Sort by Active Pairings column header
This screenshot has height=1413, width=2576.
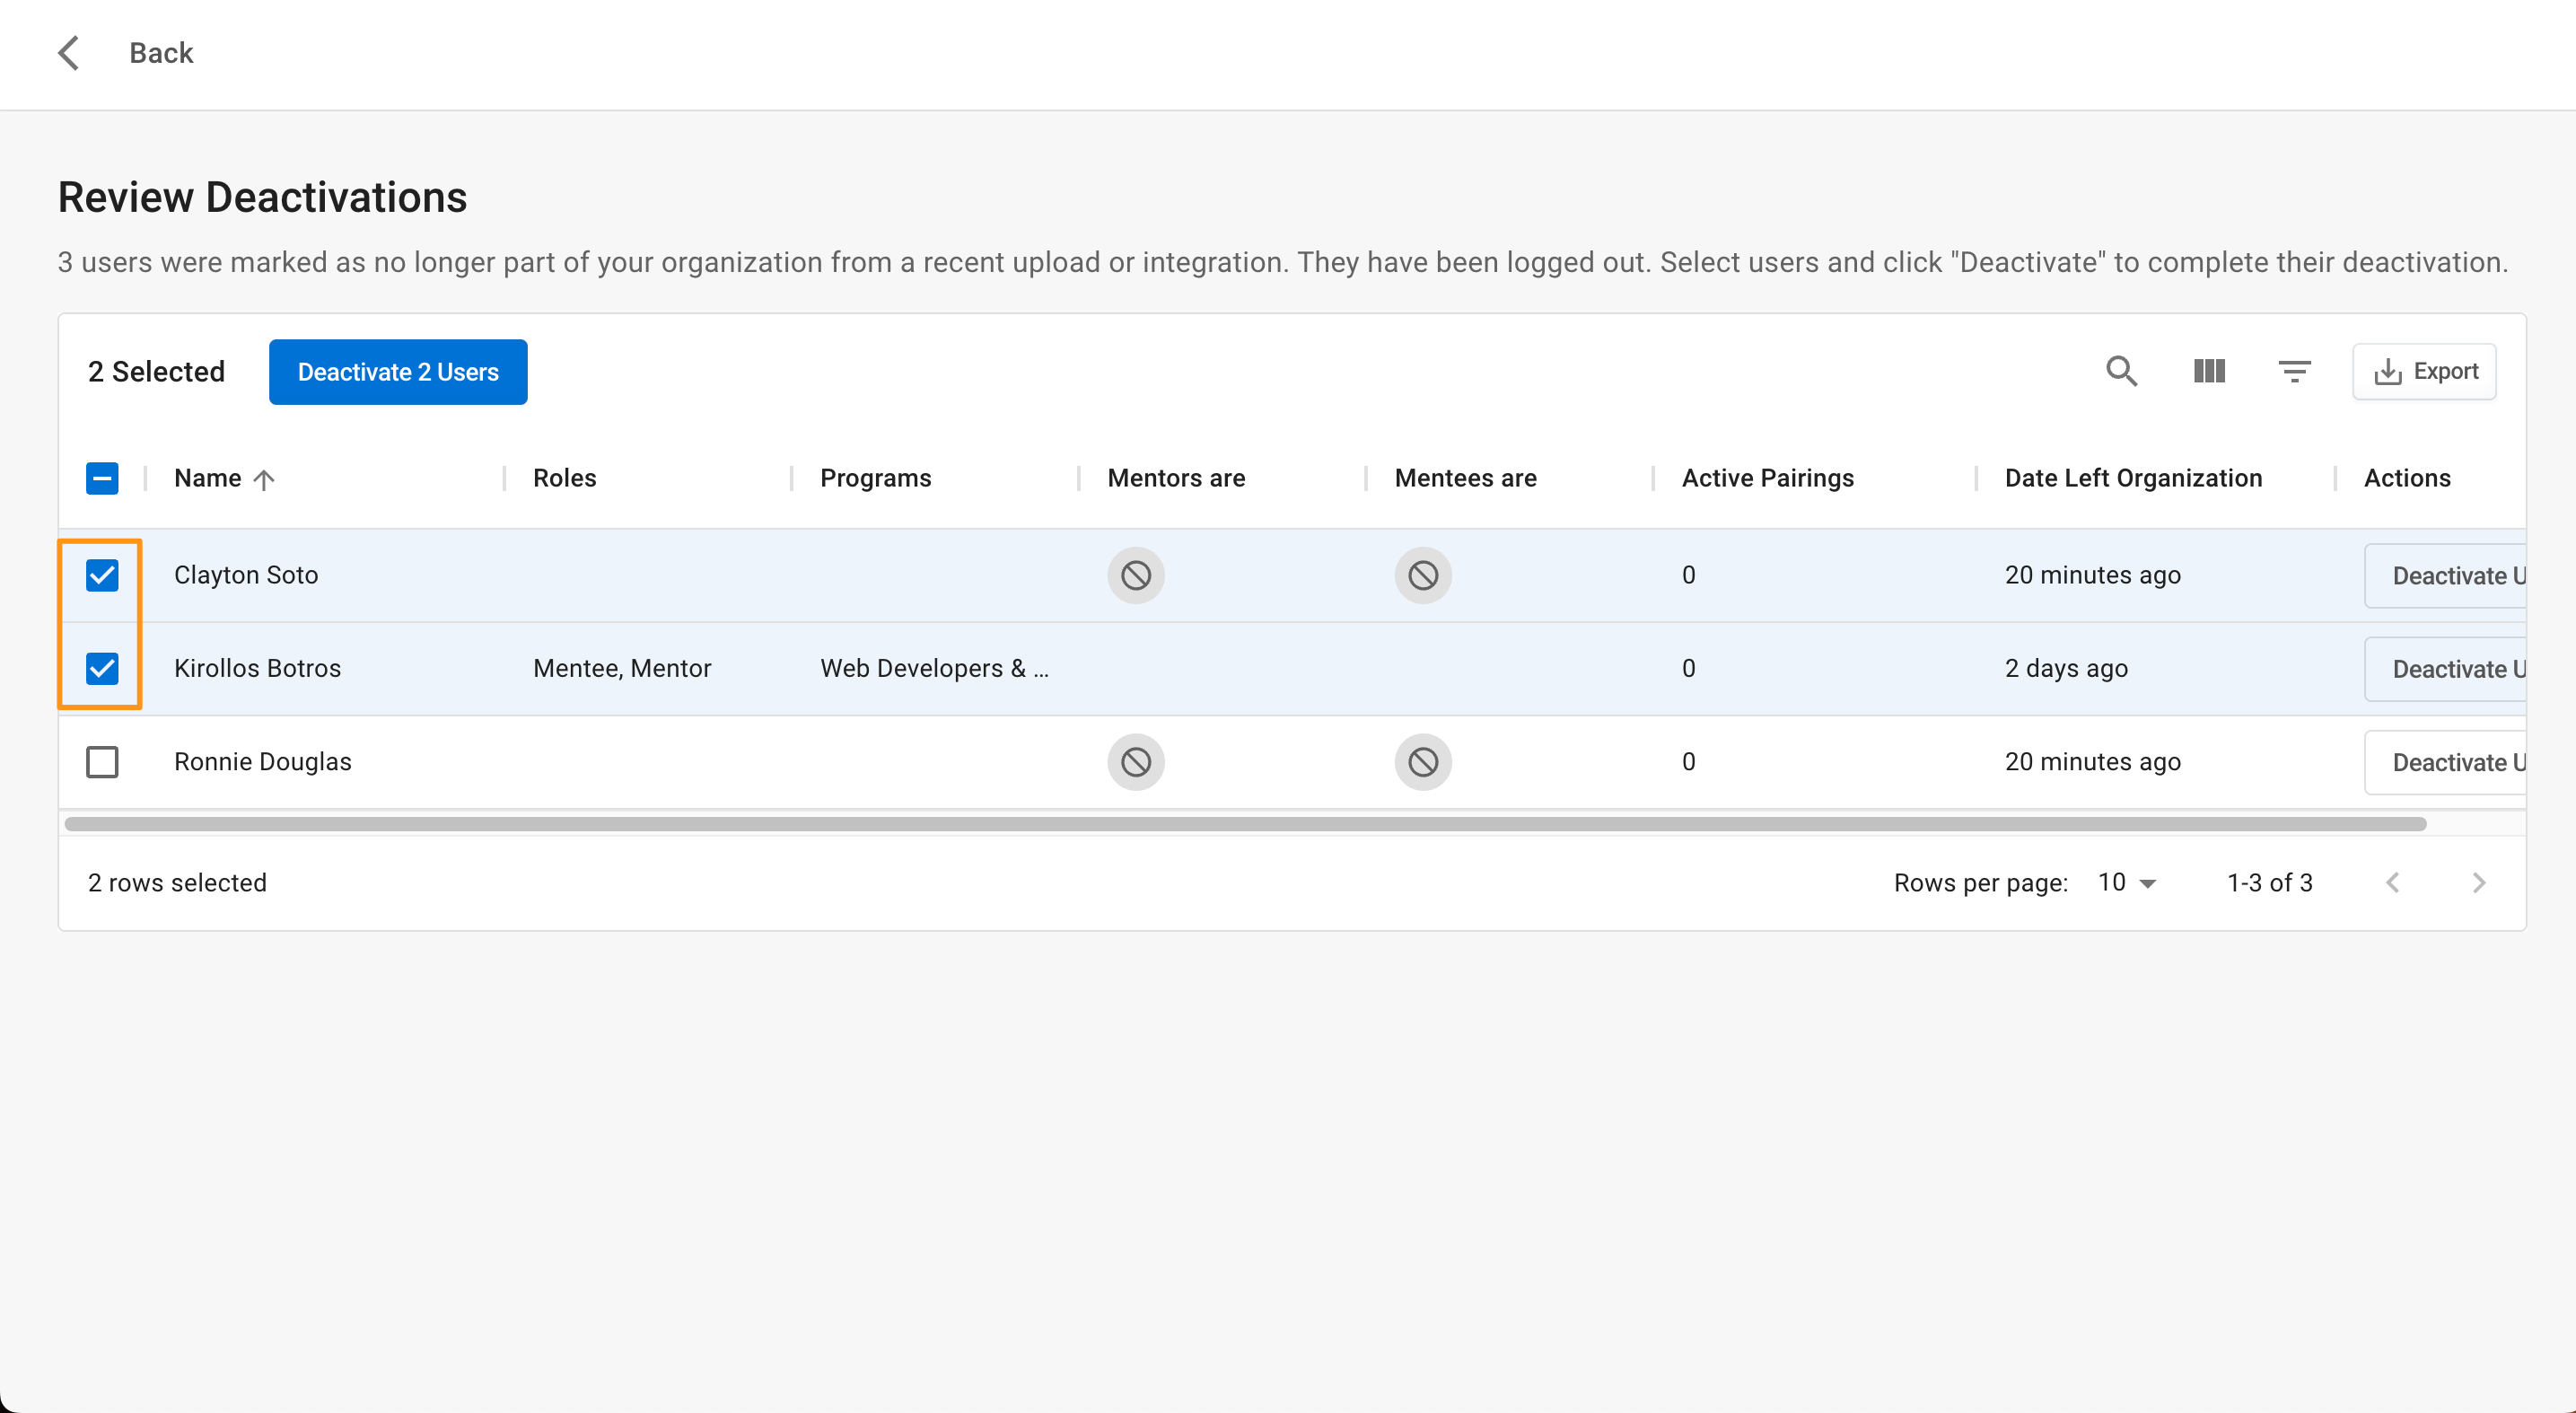click(1767, 478)
